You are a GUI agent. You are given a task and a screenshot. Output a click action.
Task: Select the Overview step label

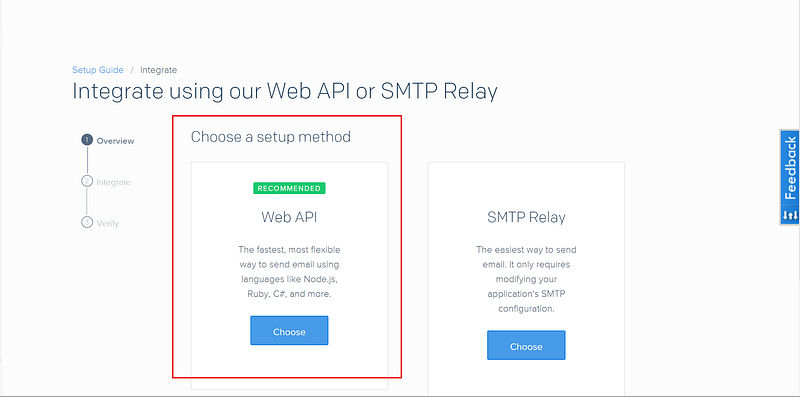[x=115, y=141]
